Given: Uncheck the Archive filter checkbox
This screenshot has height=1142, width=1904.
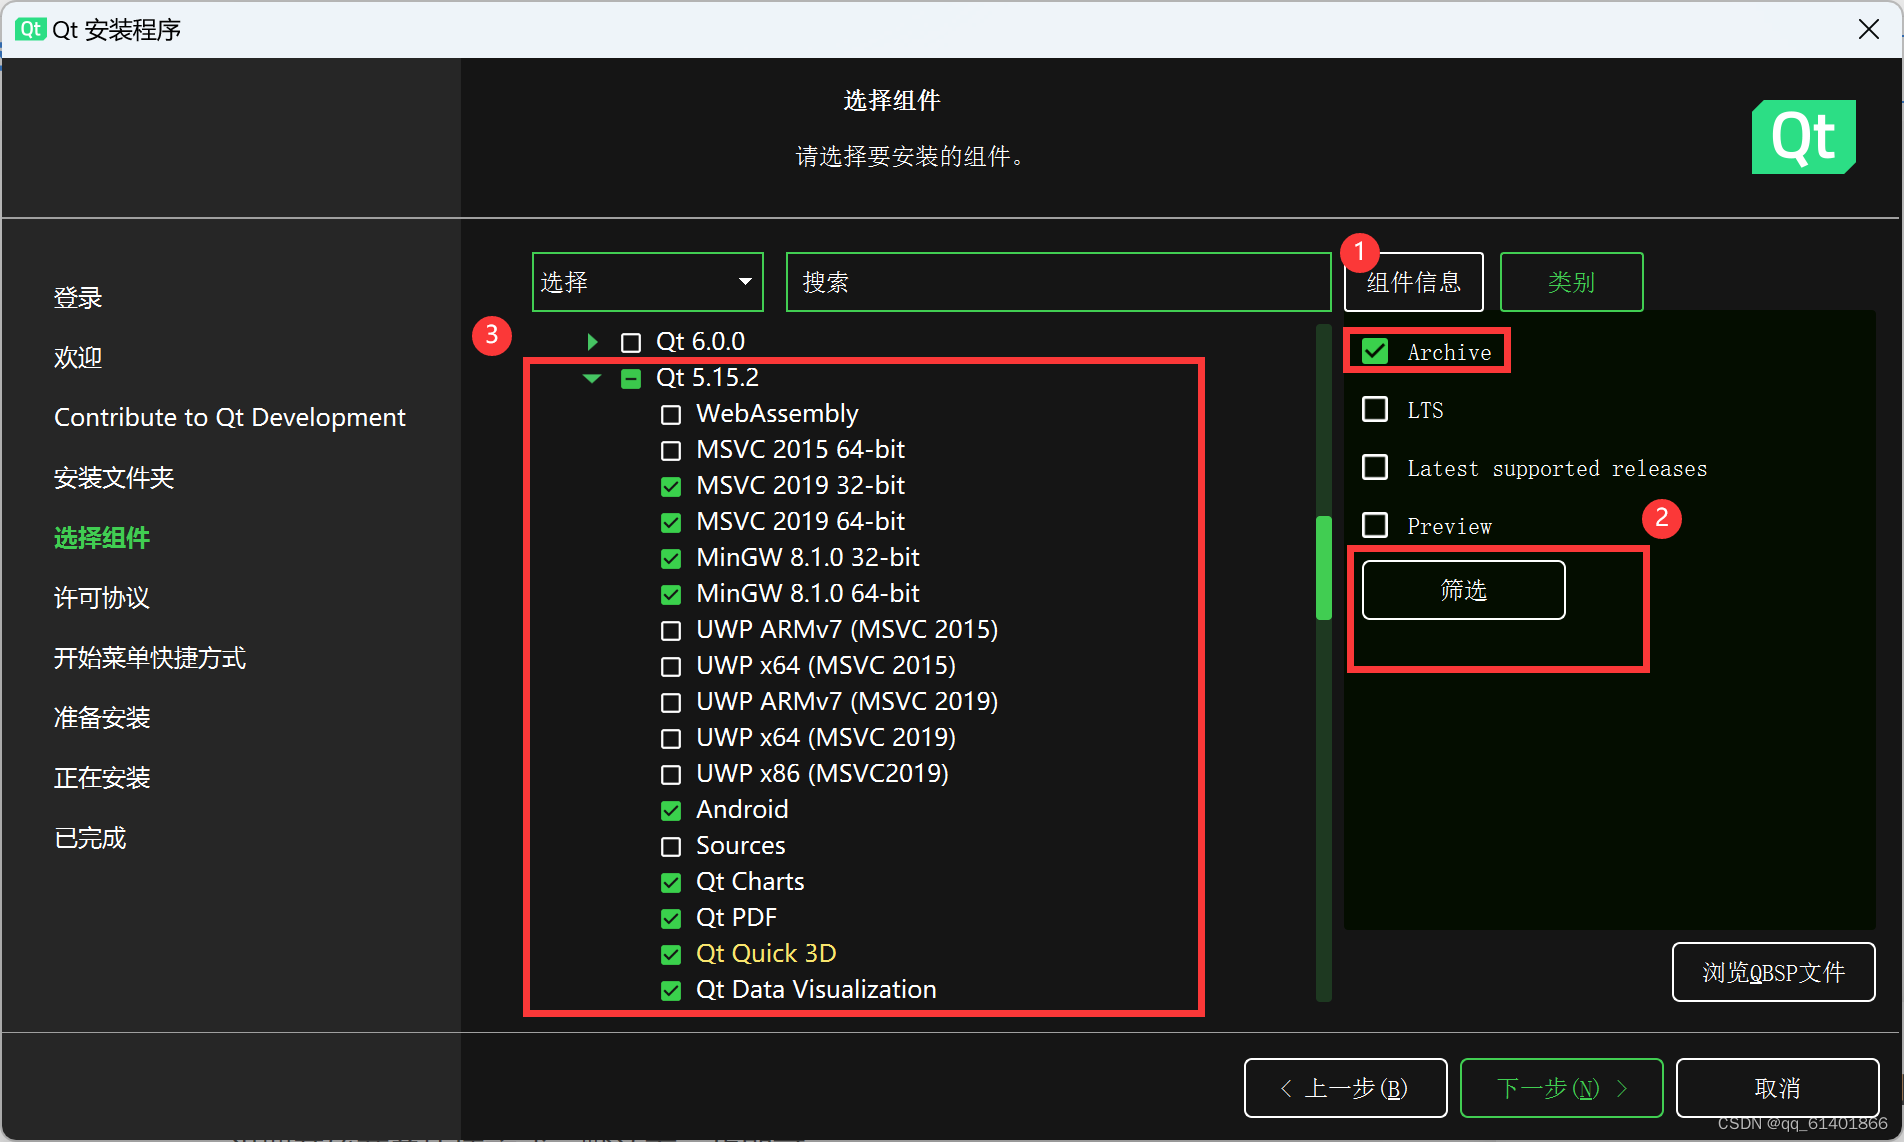Looking at the screenshot, I should coord(1375,351).
